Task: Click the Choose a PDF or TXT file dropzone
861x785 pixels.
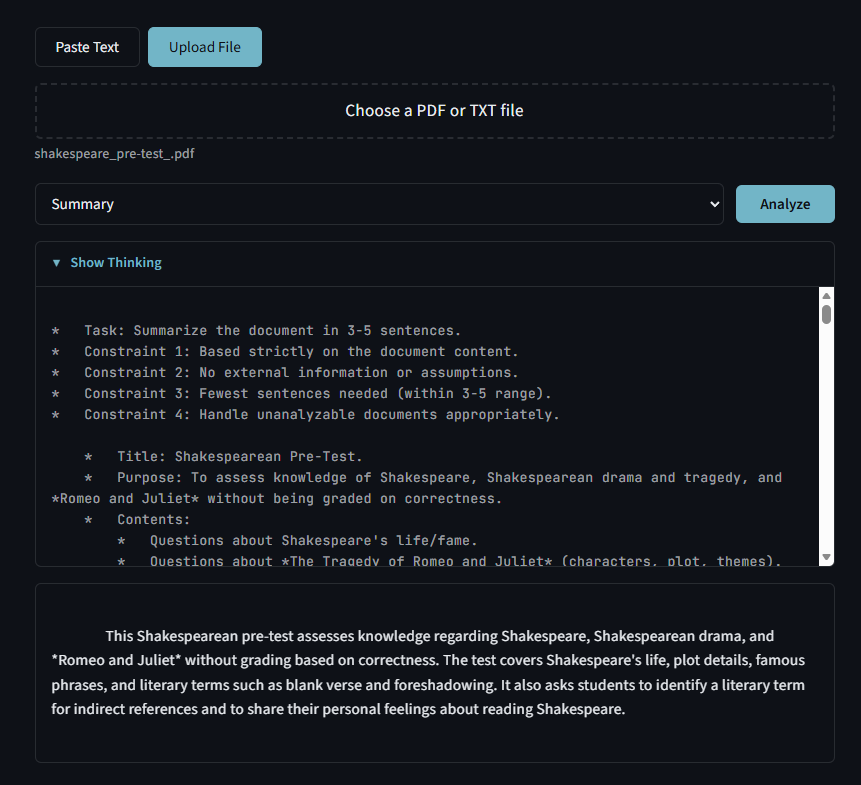Action: 434,111
